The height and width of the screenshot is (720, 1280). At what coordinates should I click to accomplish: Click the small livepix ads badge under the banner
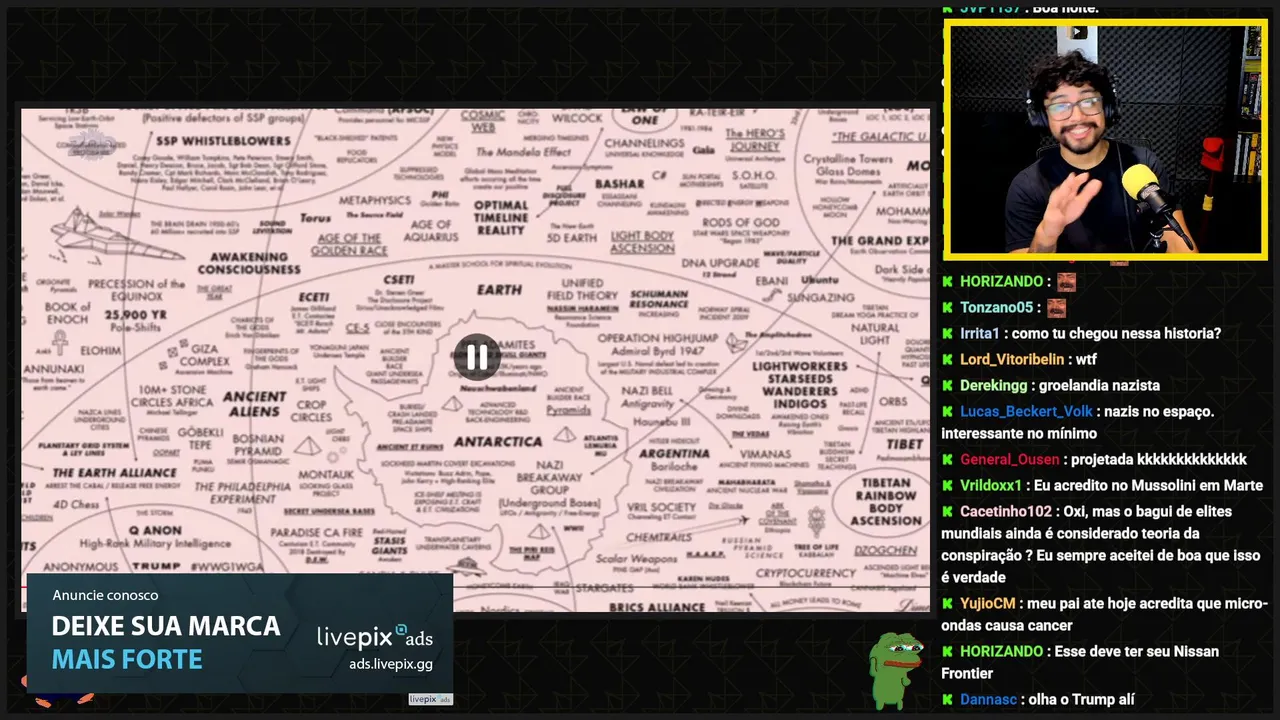[x=430, y=699]
